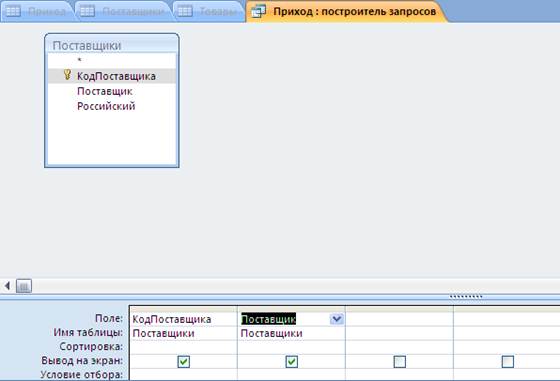The height and width of the screenshot is (381, 560).
Task: Click the query designer icon on active tab
Action: 259,11
